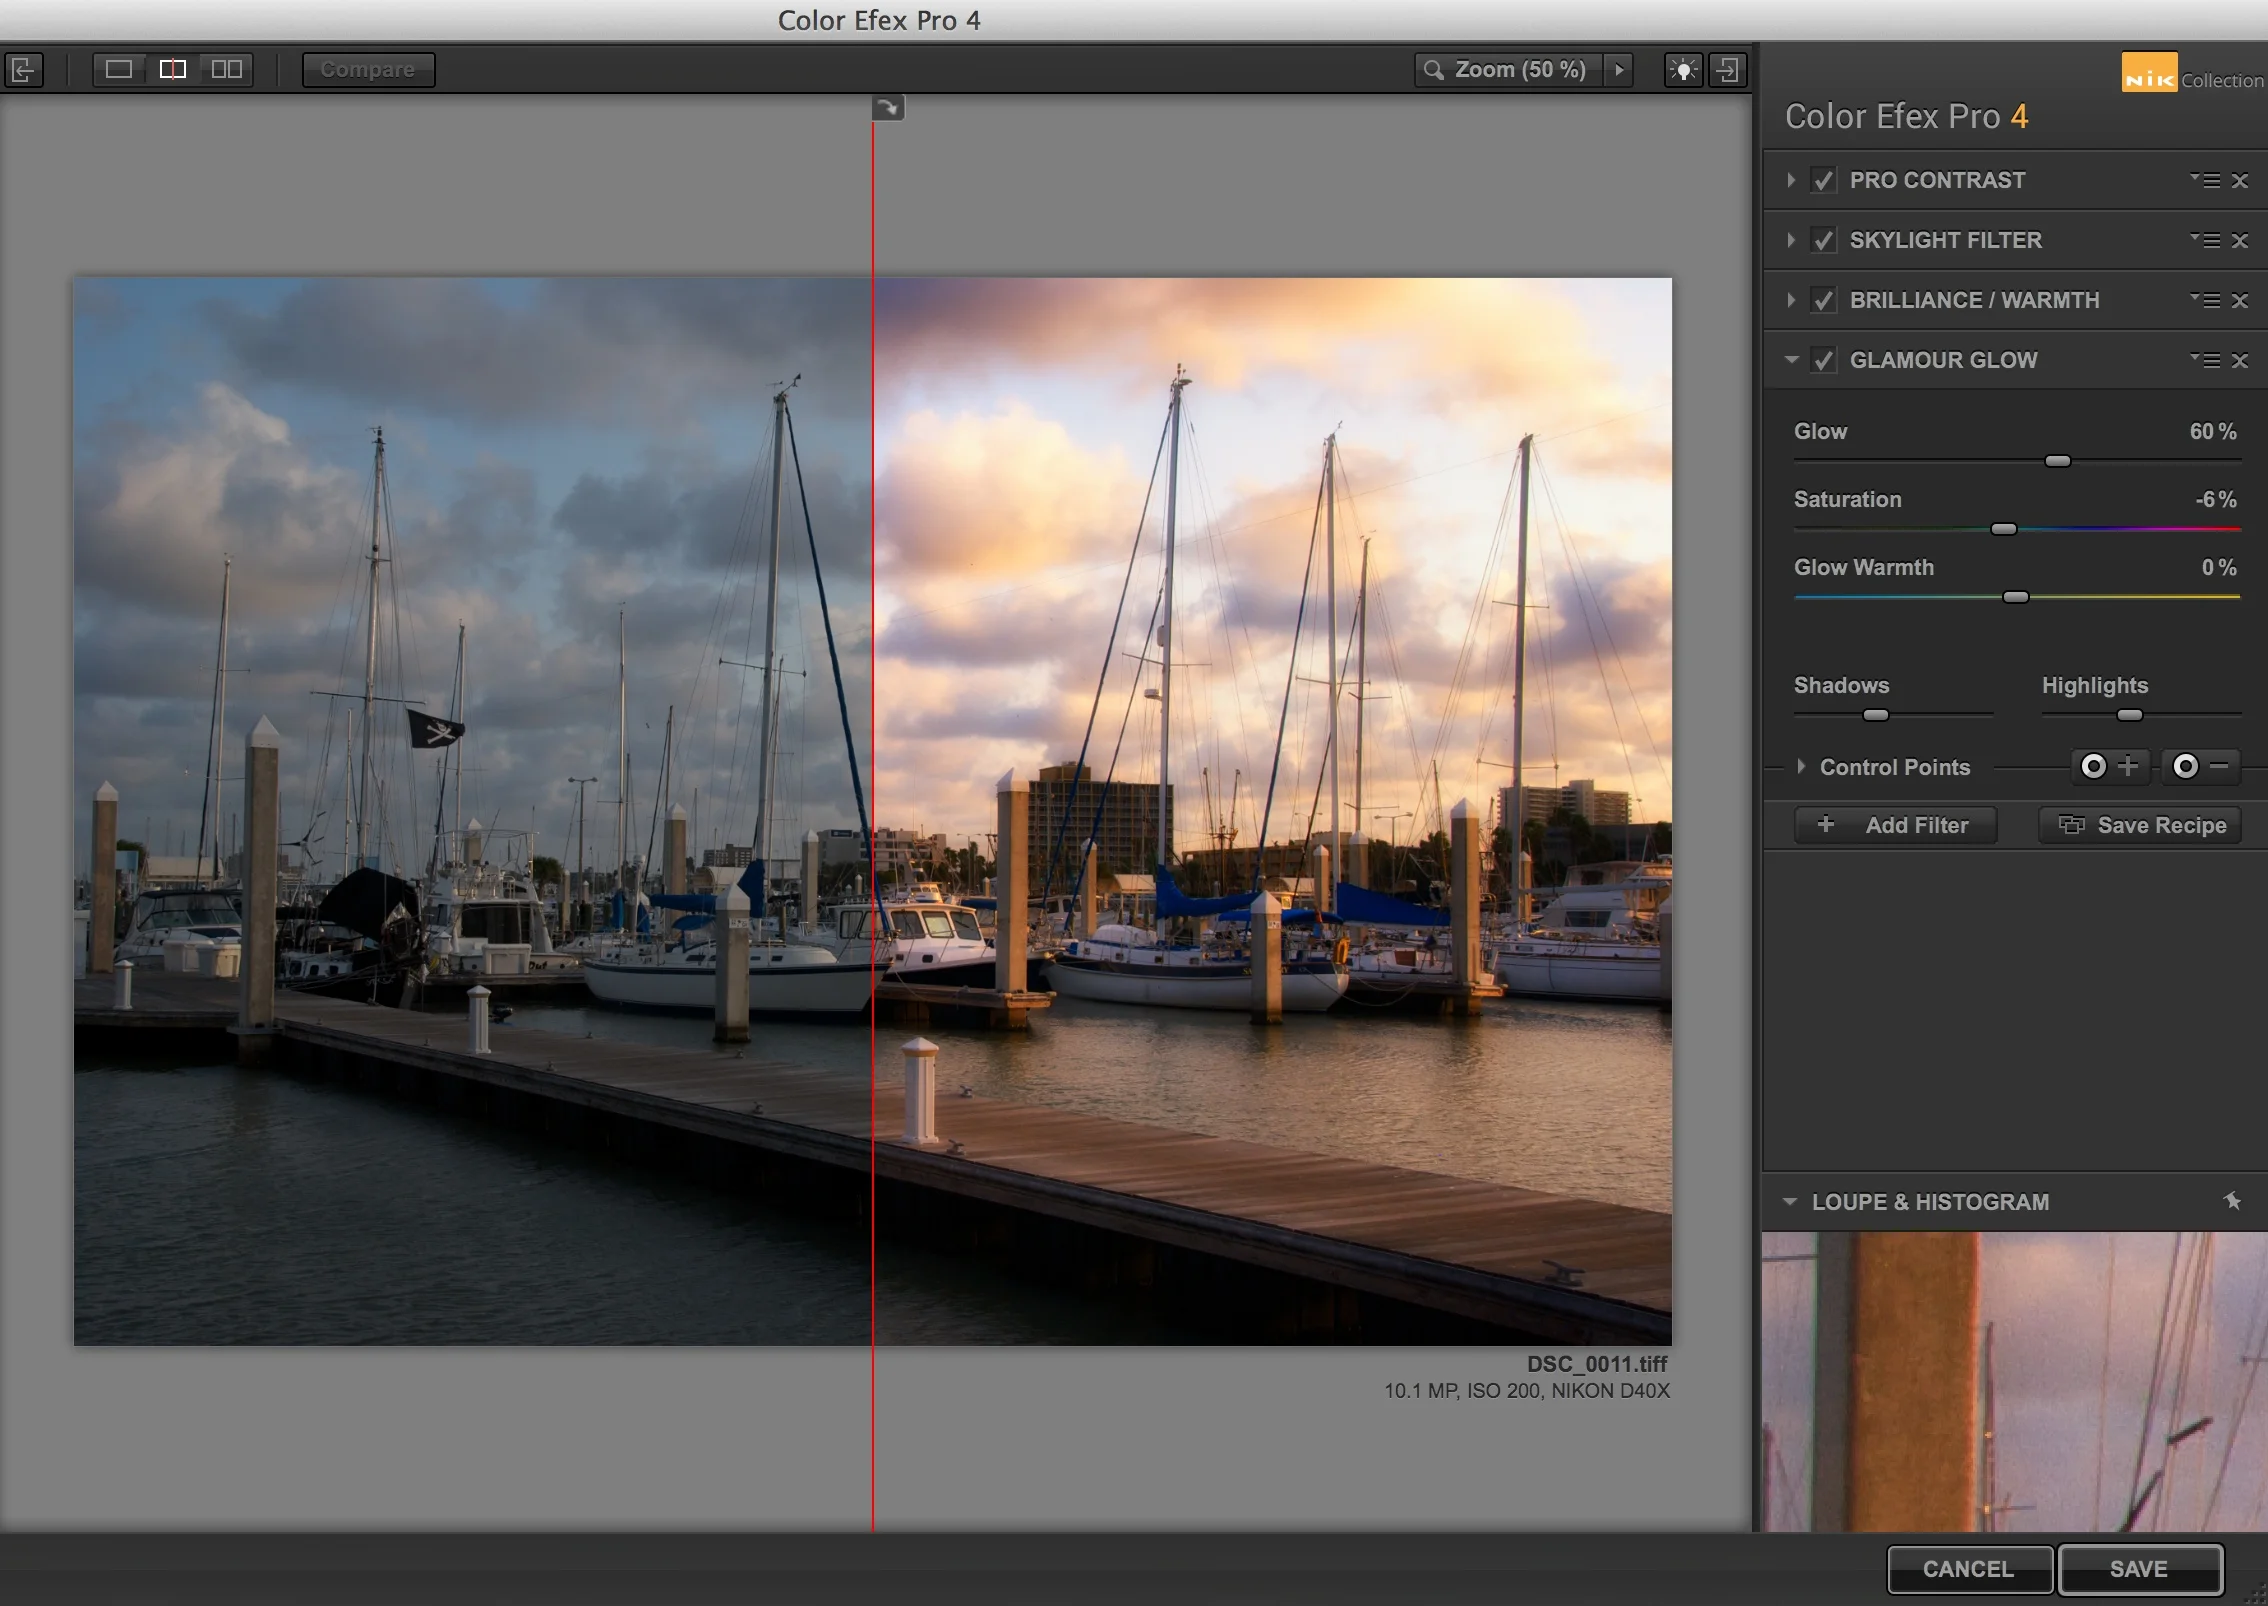Uncheck the Skylight Filter checkbox
2268x1606 pixels.
pyautogui.click(x=1824, y=240)
